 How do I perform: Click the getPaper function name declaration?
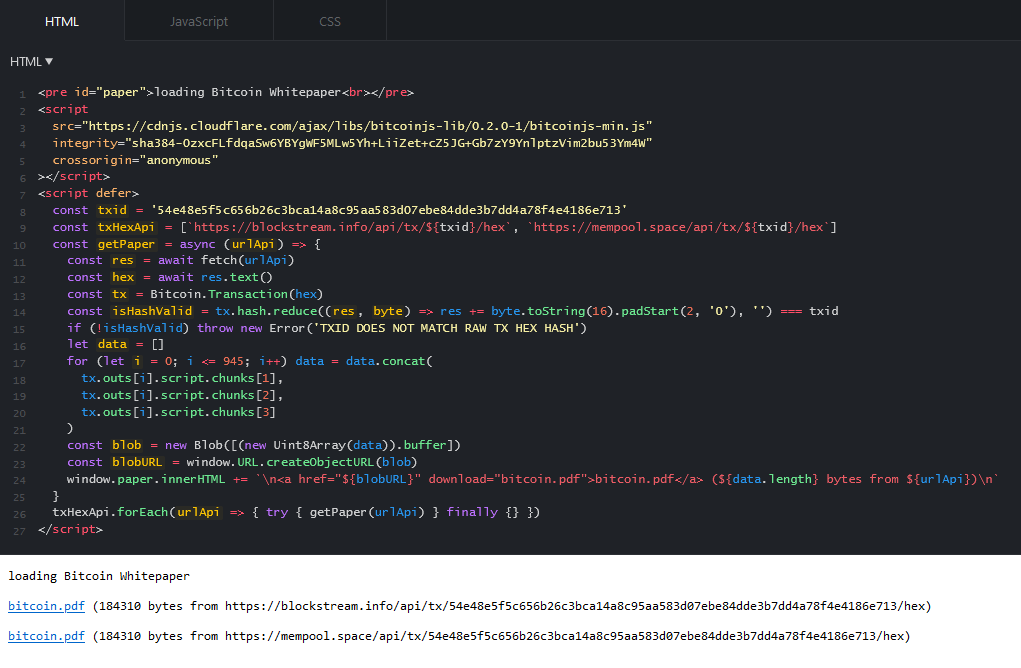(126, 244)
